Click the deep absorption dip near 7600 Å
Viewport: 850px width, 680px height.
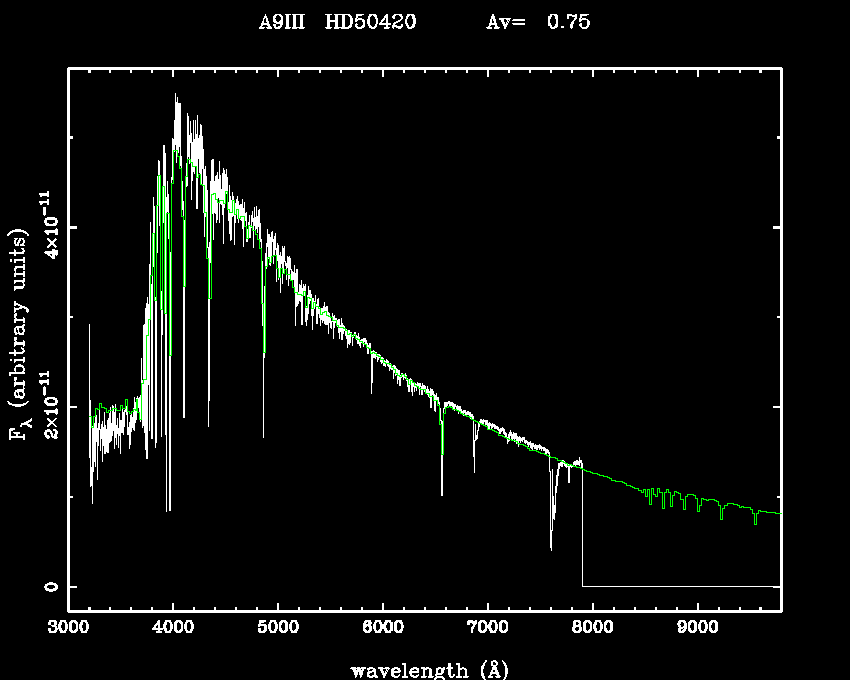(x=551, y=545)
